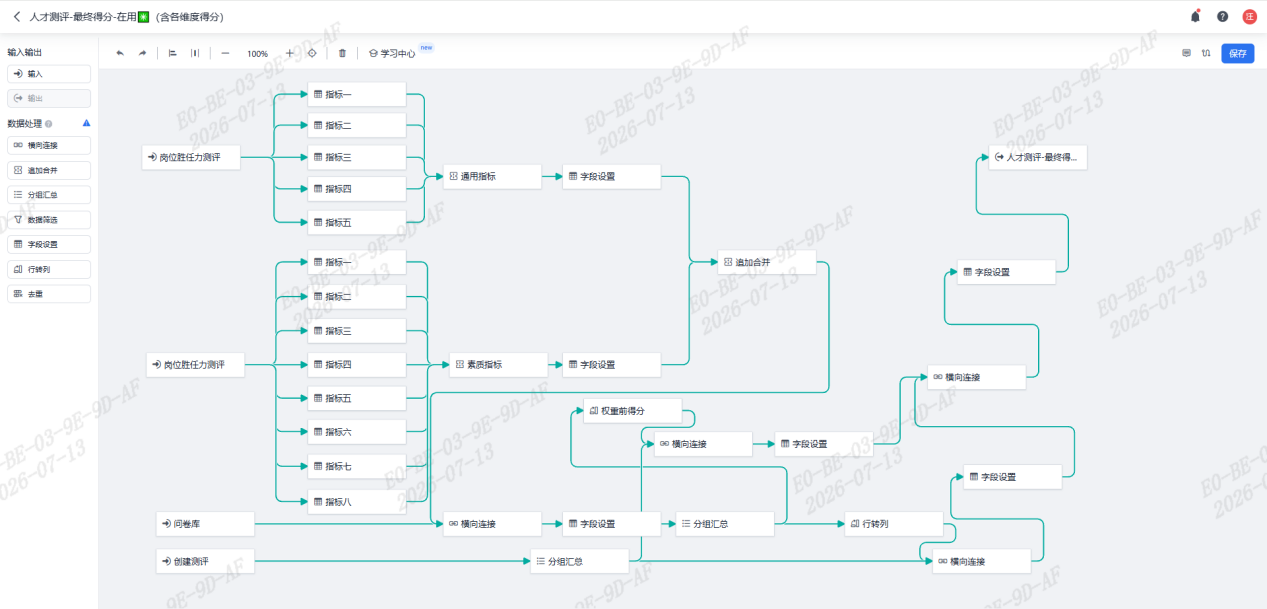Select the 行转列 node on canvas

894,523
